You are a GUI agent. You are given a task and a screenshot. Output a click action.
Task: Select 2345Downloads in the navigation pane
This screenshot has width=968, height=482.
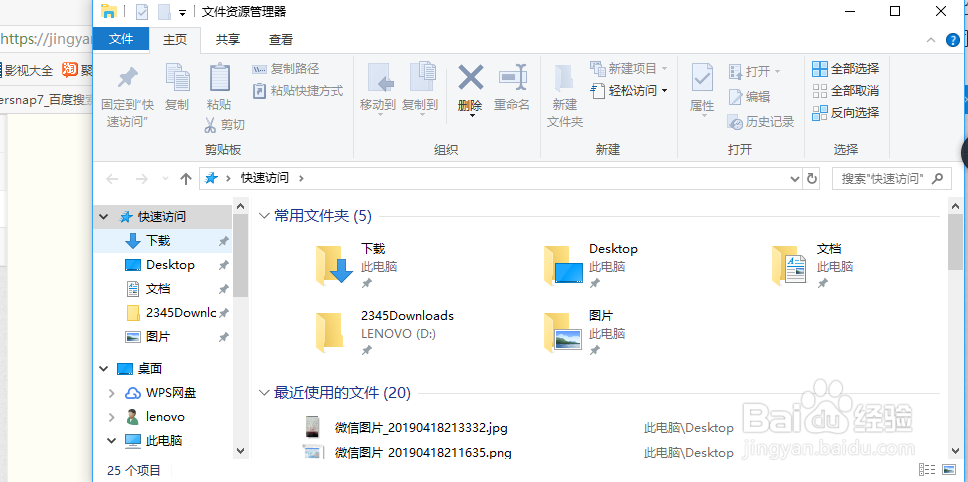[163, 313]
